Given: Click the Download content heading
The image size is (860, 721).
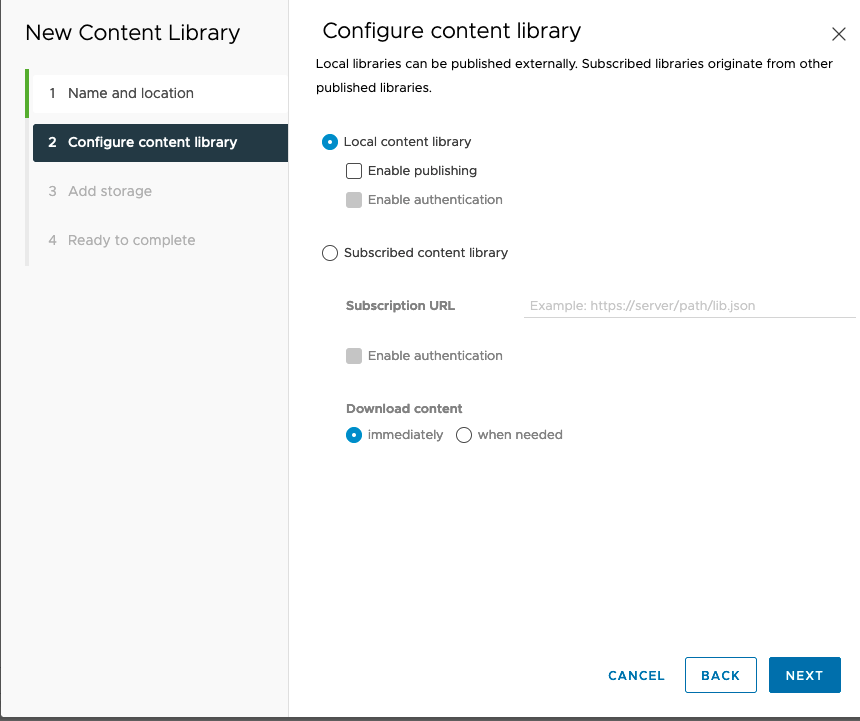Looking at the screenshot, I should click(x=404, y=408).
